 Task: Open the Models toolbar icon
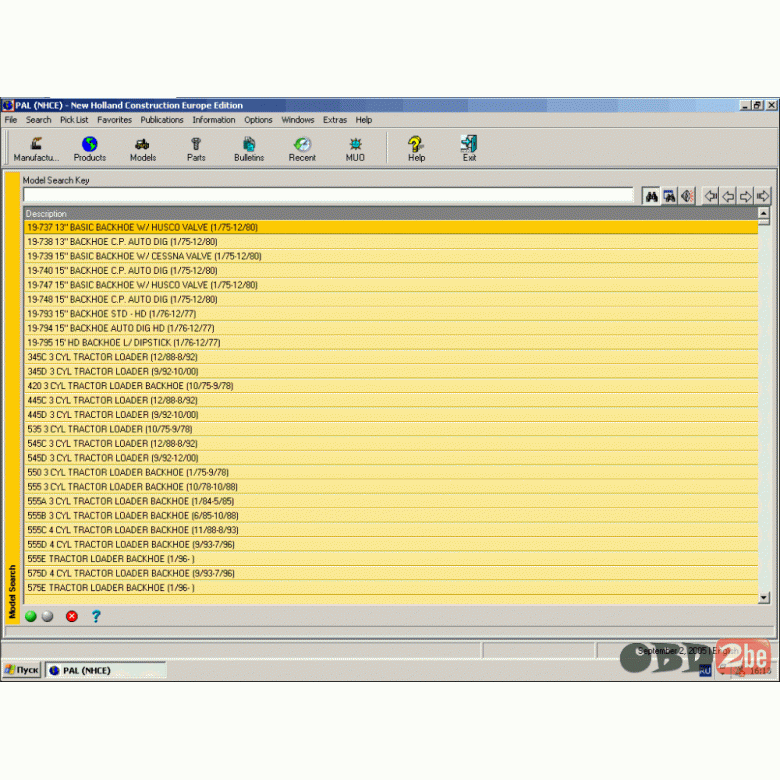click(143, 149)
